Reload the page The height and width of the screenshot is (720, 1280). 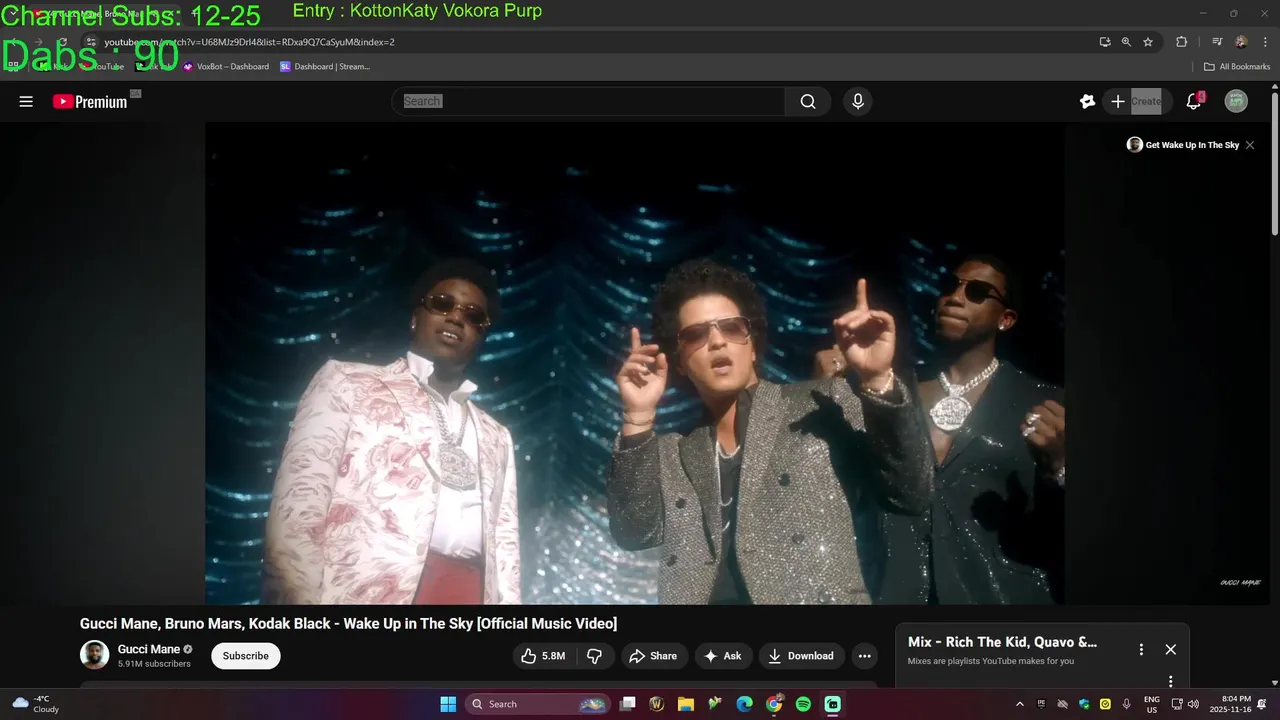[x=62, y=42]
